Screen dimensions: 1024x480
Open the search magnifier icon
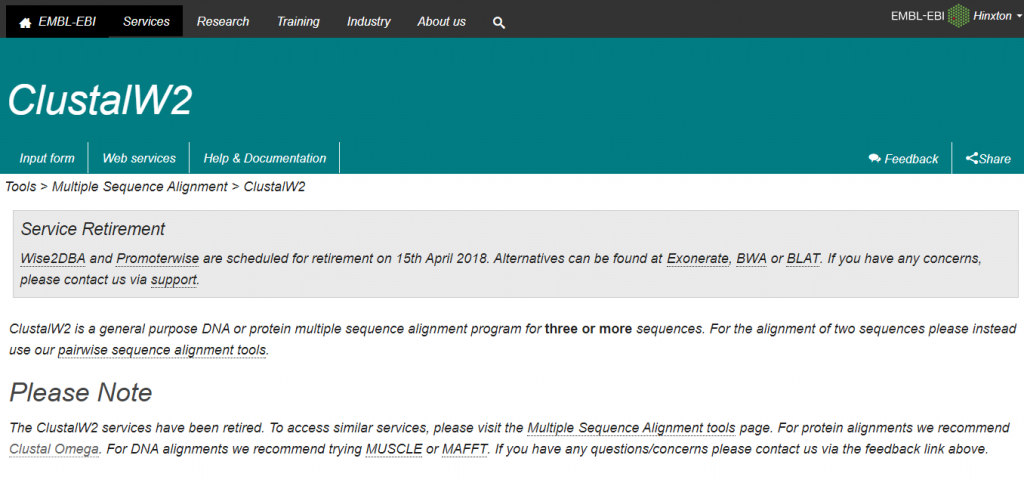pyautogui.click(x=499, y=23)
